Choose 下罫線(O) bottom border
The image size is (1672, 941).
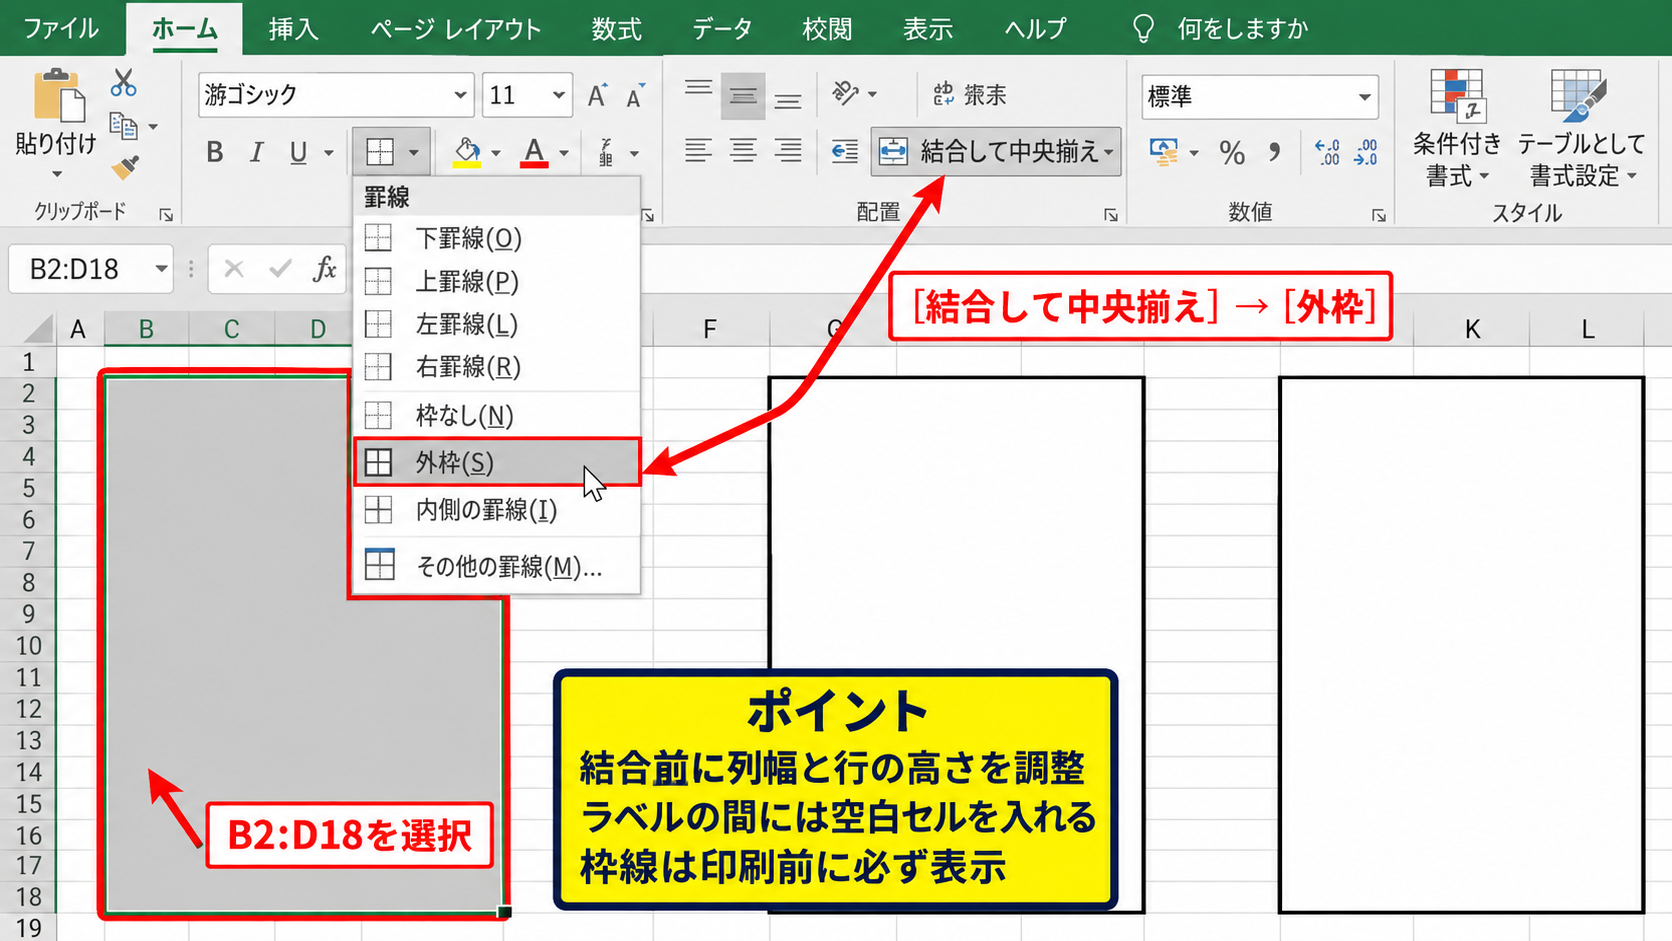pyautogui.click(x=496, y=238)
